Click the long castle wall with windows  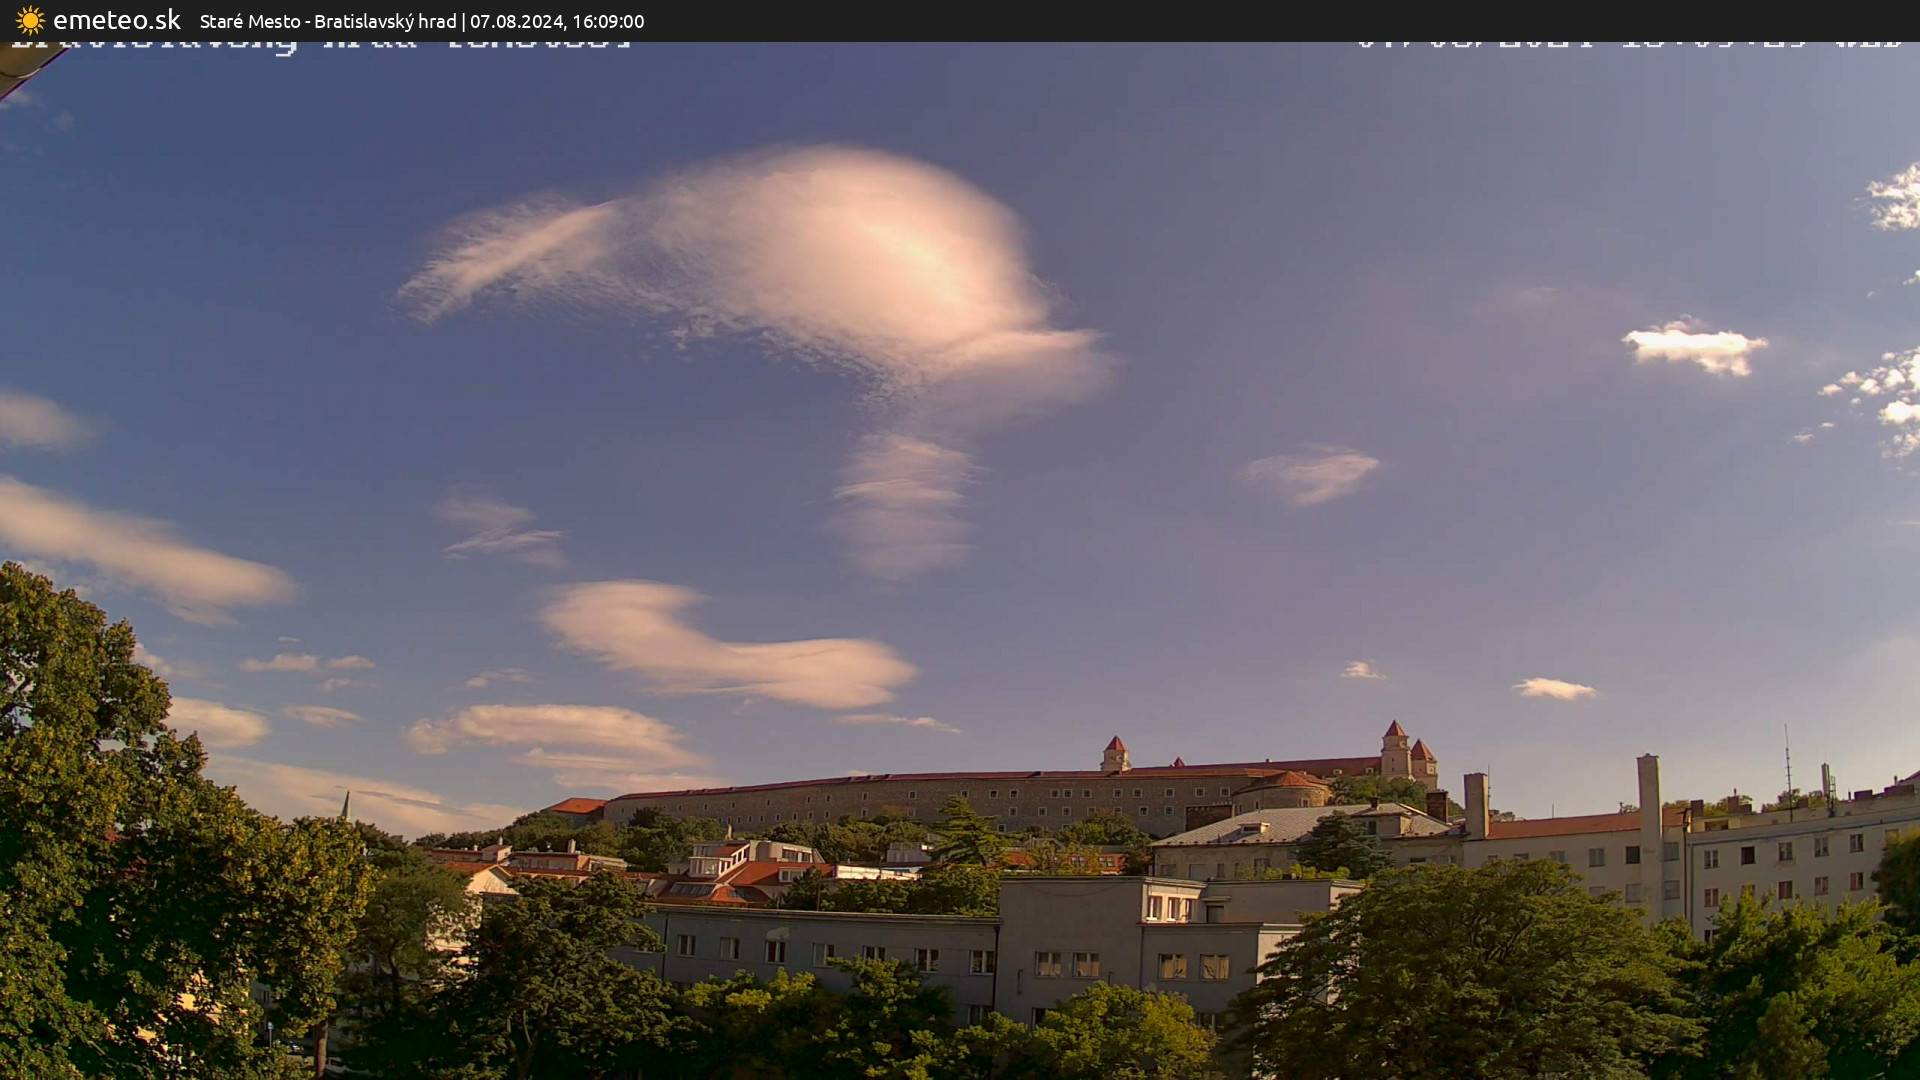click(x=900, y=798)
